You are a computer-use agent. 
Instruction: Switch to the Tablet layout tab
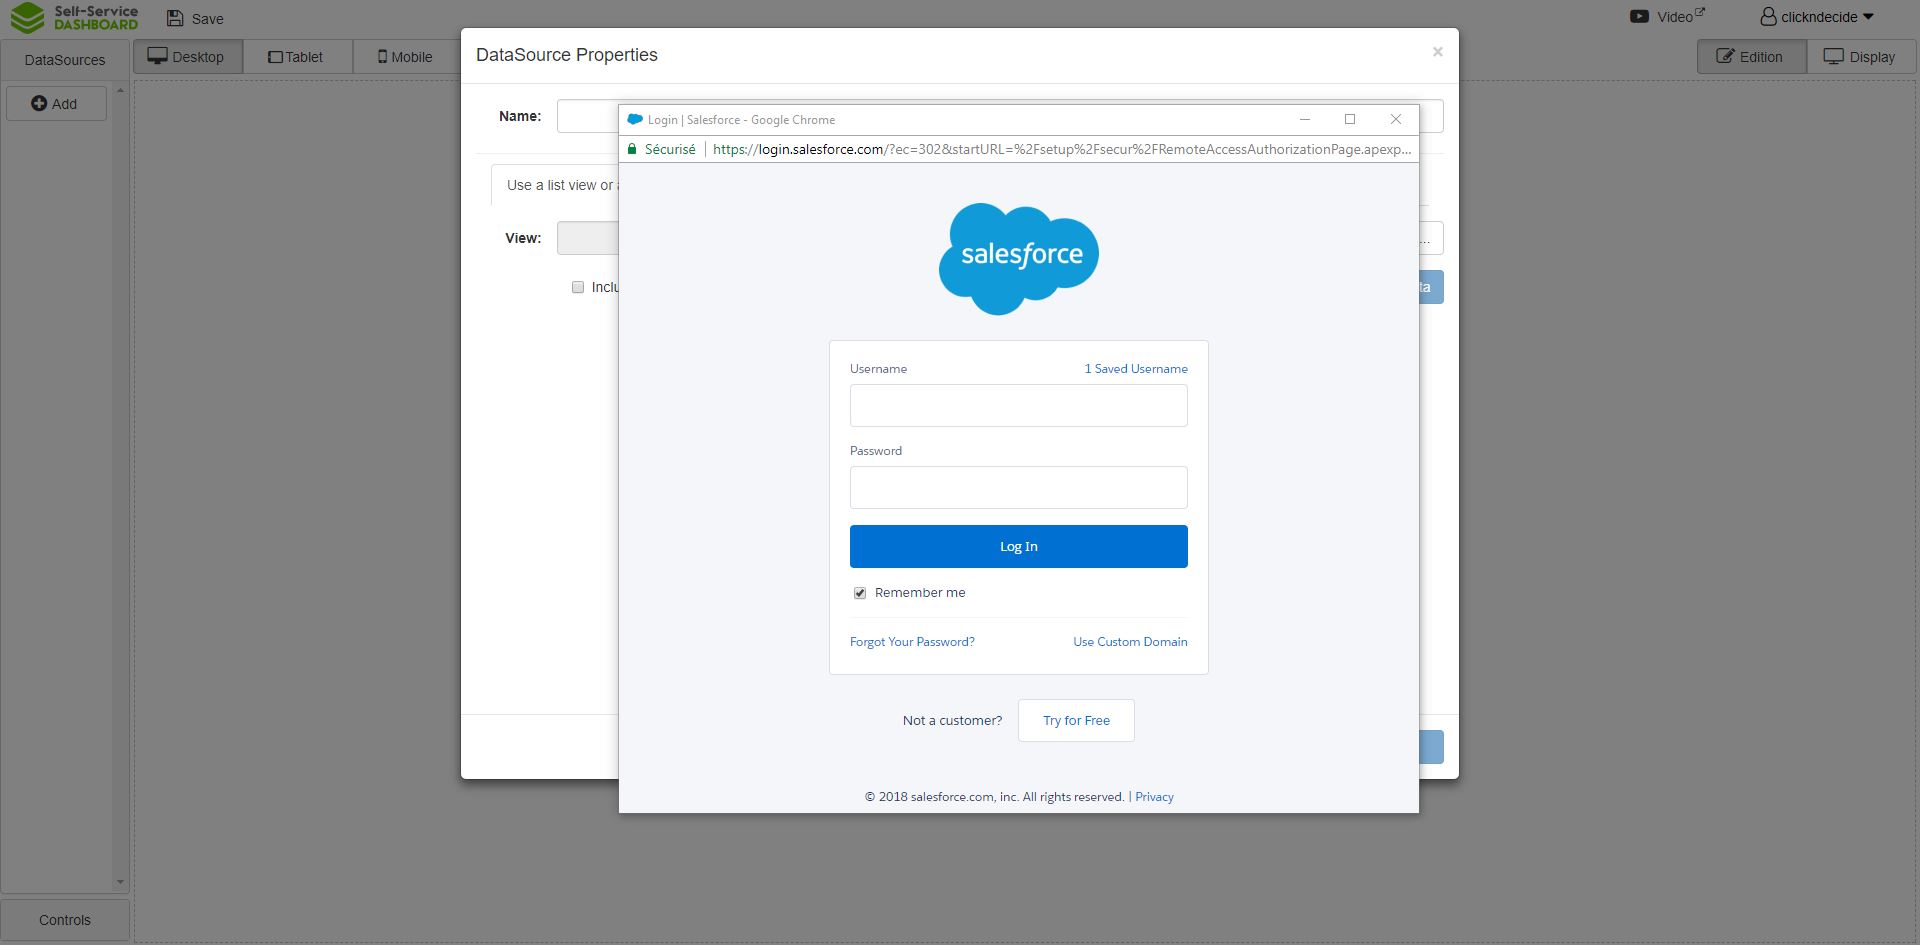(x=298, y=57)
